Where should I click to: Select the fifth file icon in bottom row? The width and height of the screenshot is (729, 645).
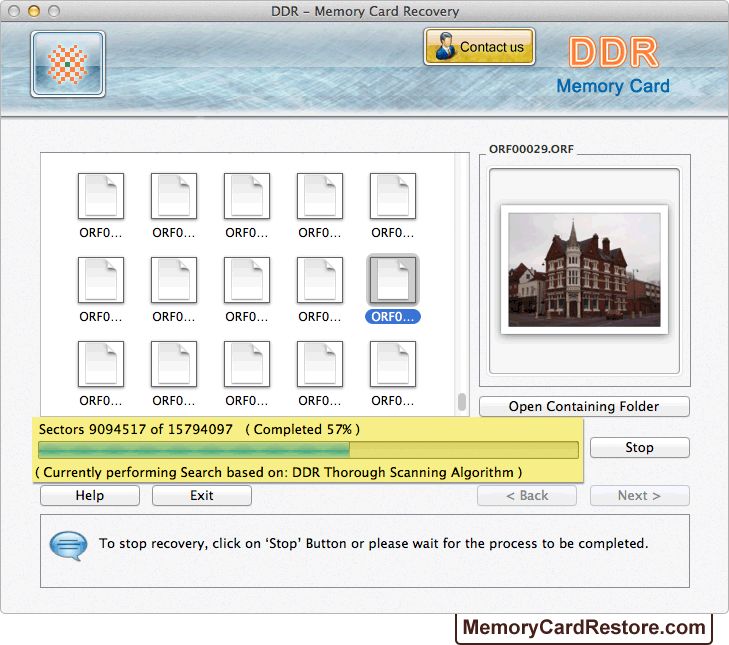click(393, 364)
